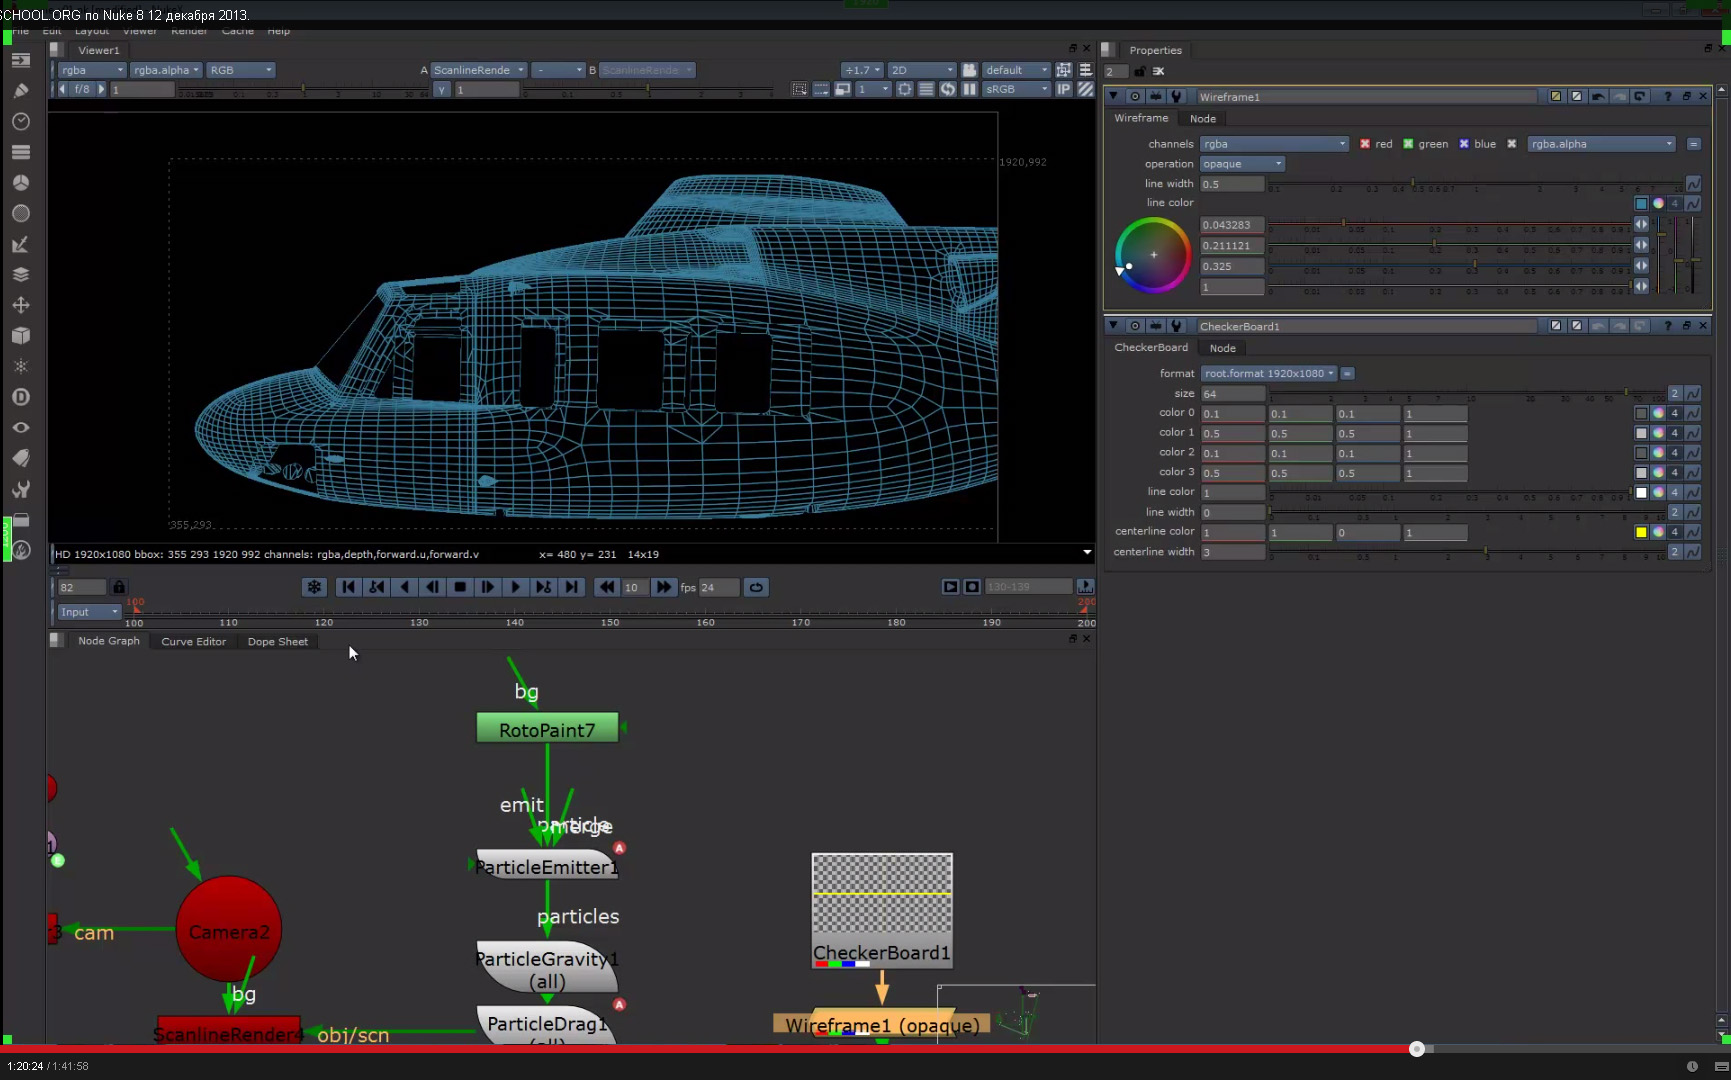
Task: Open the Wireframe1 node help icon
Action: tap(1667, 97)
